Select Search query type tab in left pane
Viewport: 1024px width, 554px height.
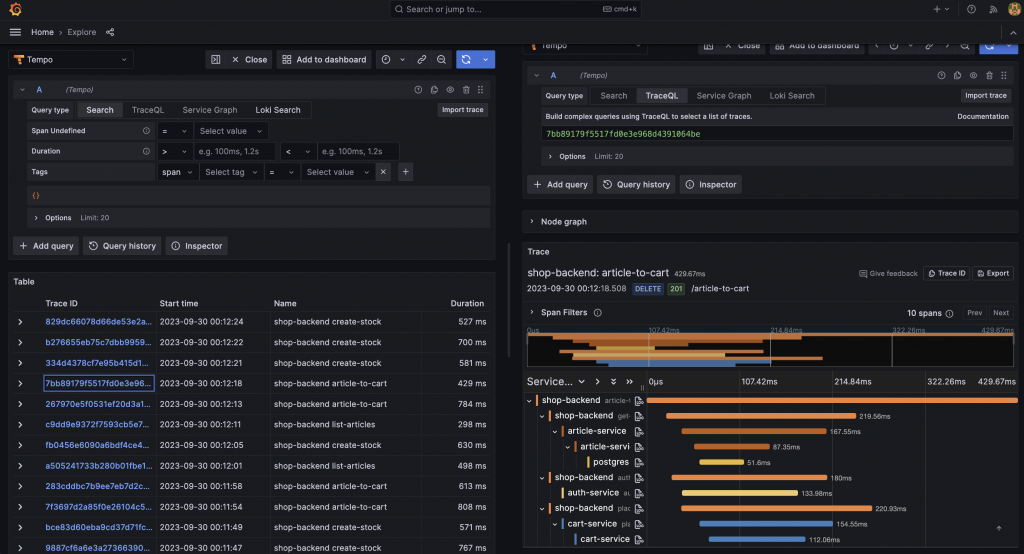[100, 110]
